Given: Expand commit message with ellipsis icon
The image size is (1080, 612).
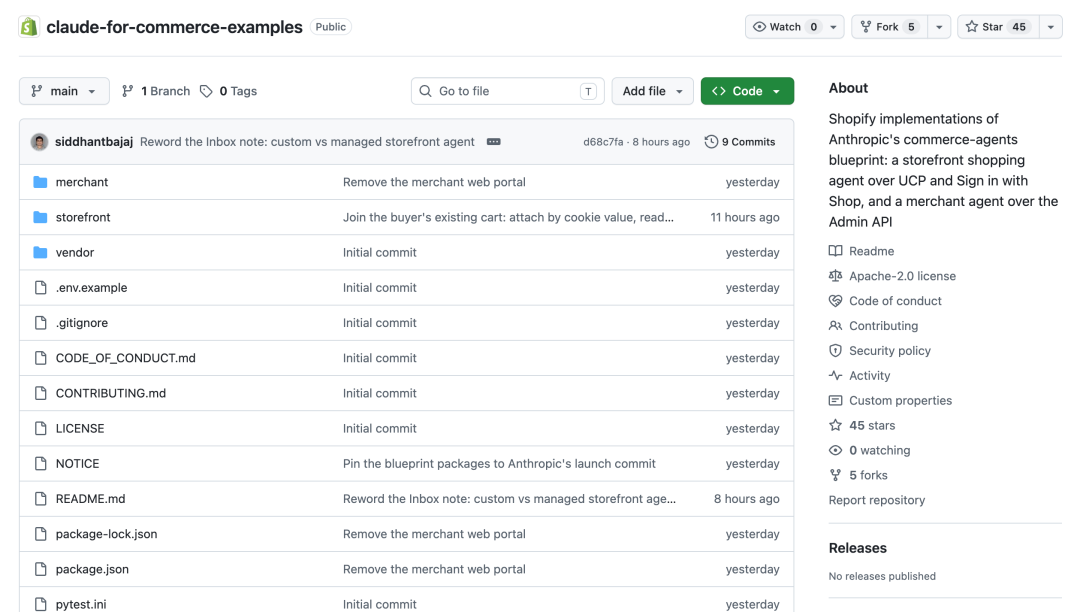Looking at the screenshot, I should (x=494, y=141).
